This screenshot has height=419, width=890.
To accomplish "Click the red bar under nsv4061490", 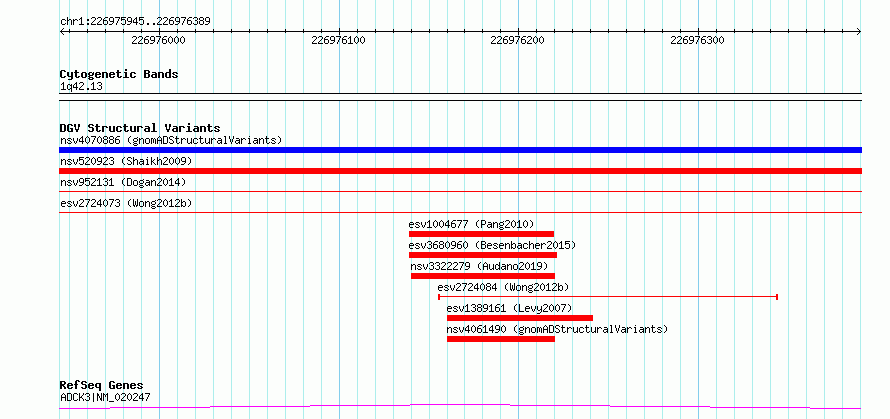I will 501,339.
